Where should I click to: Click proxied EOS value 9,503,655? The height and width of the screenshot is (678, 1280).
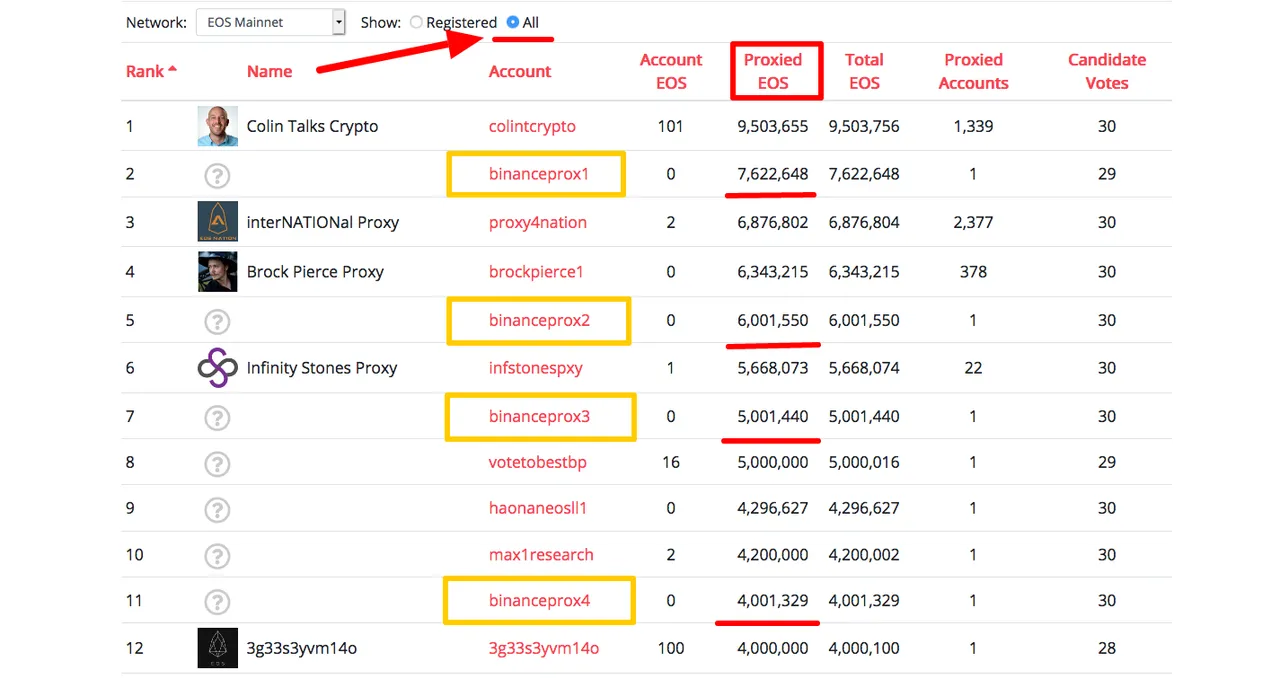(773, 126)
